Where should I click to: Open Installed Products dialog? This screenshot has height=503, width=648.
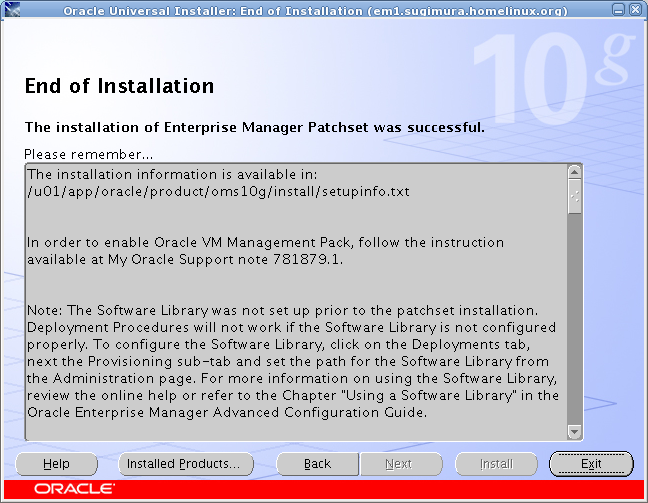[x=186, y=464]
